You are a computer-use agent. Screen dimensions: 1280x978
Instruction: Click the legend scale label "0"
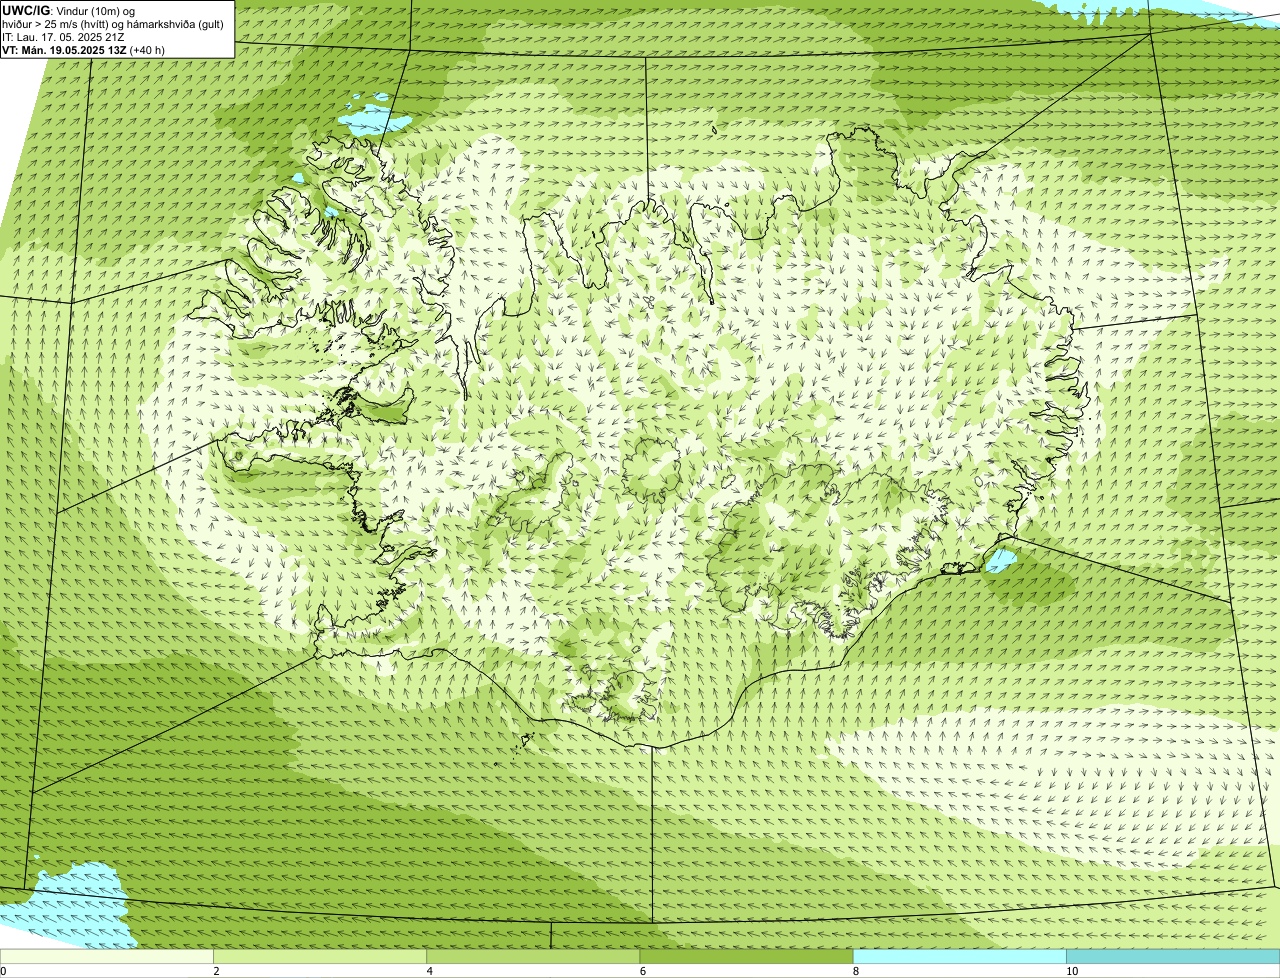3,971
